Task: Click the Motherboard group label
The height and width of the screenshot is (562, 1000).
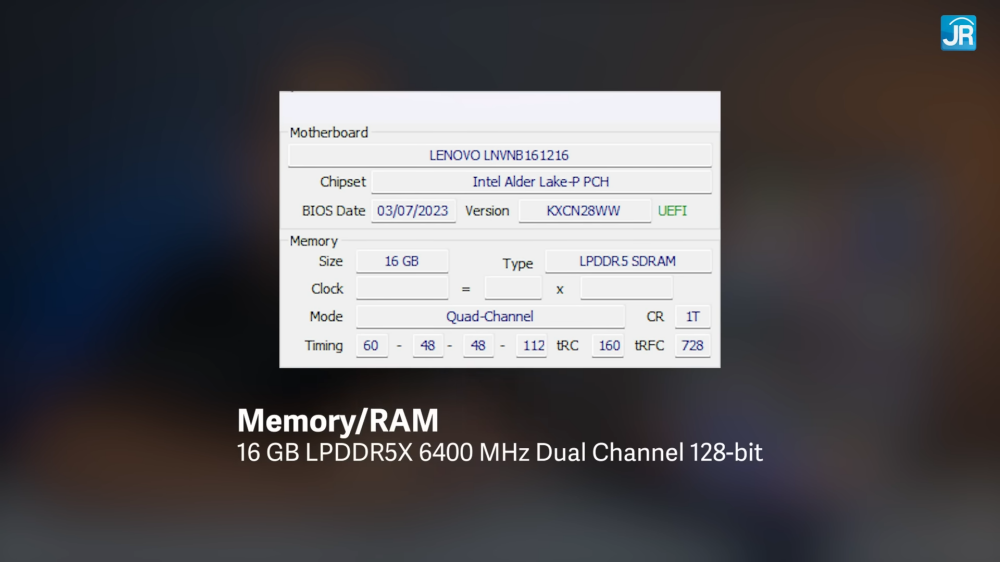Action: point(329,133)
